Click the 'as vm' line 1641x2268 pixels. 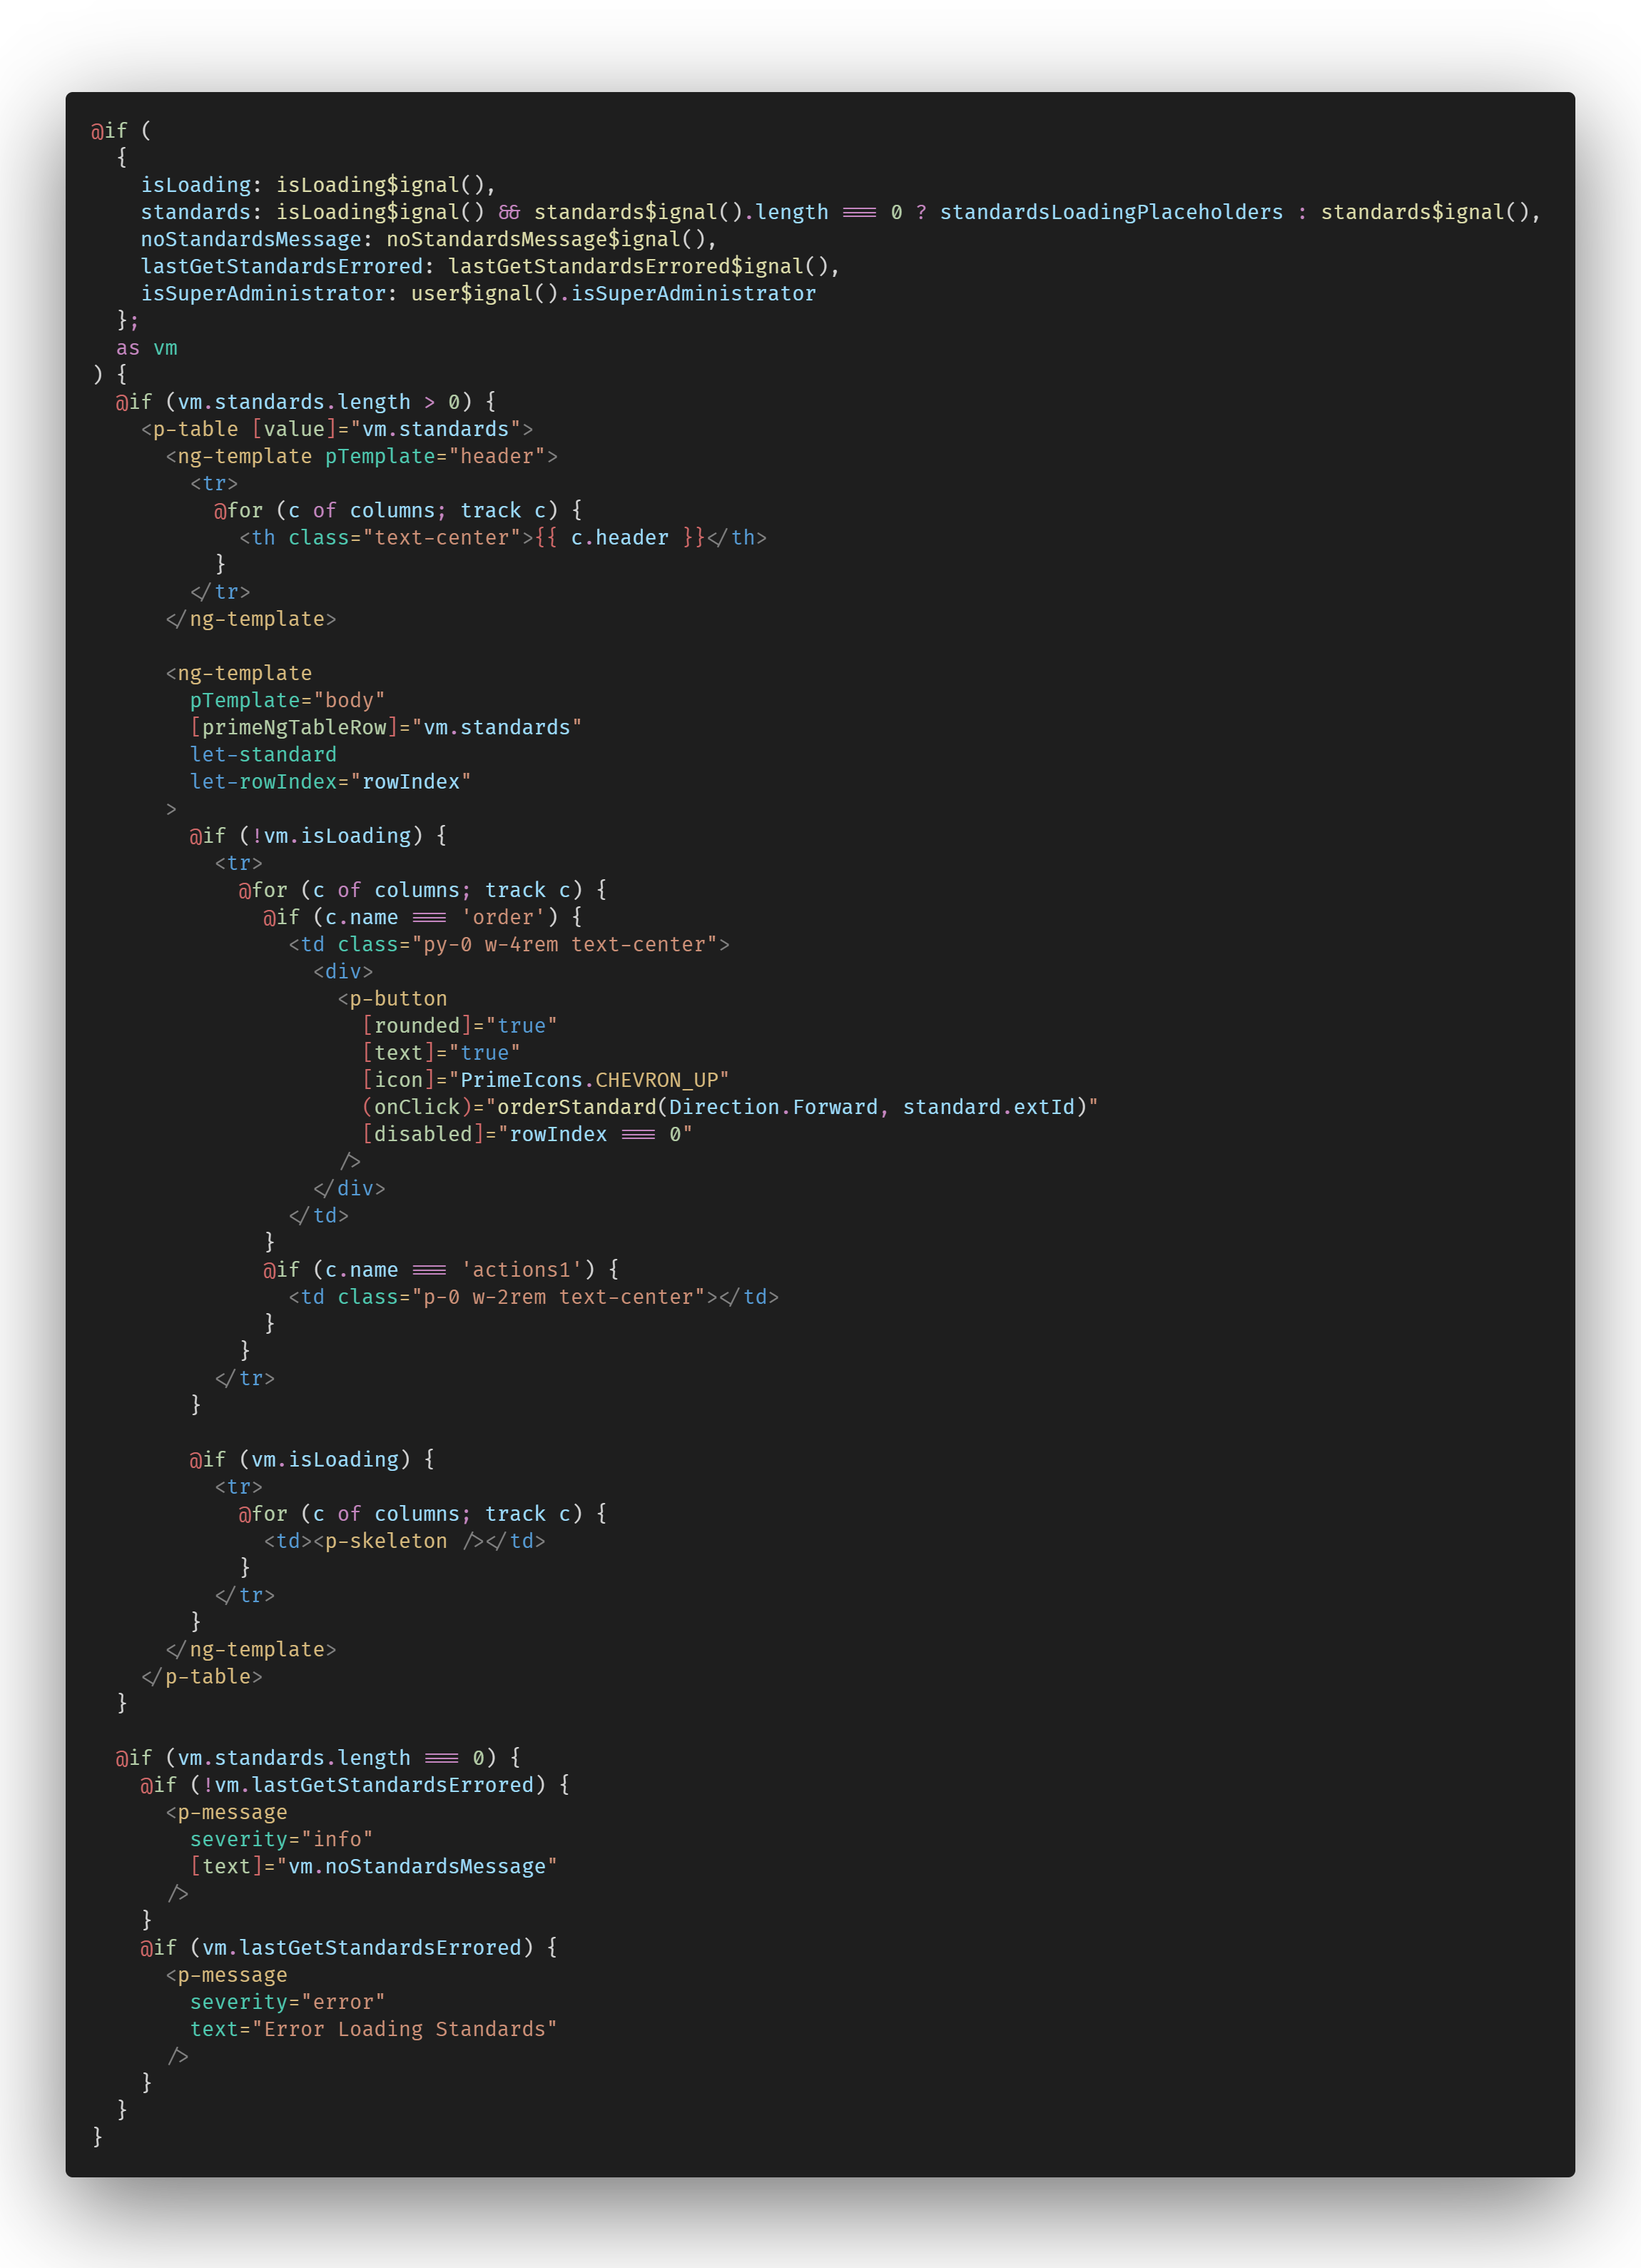(147, 348)
